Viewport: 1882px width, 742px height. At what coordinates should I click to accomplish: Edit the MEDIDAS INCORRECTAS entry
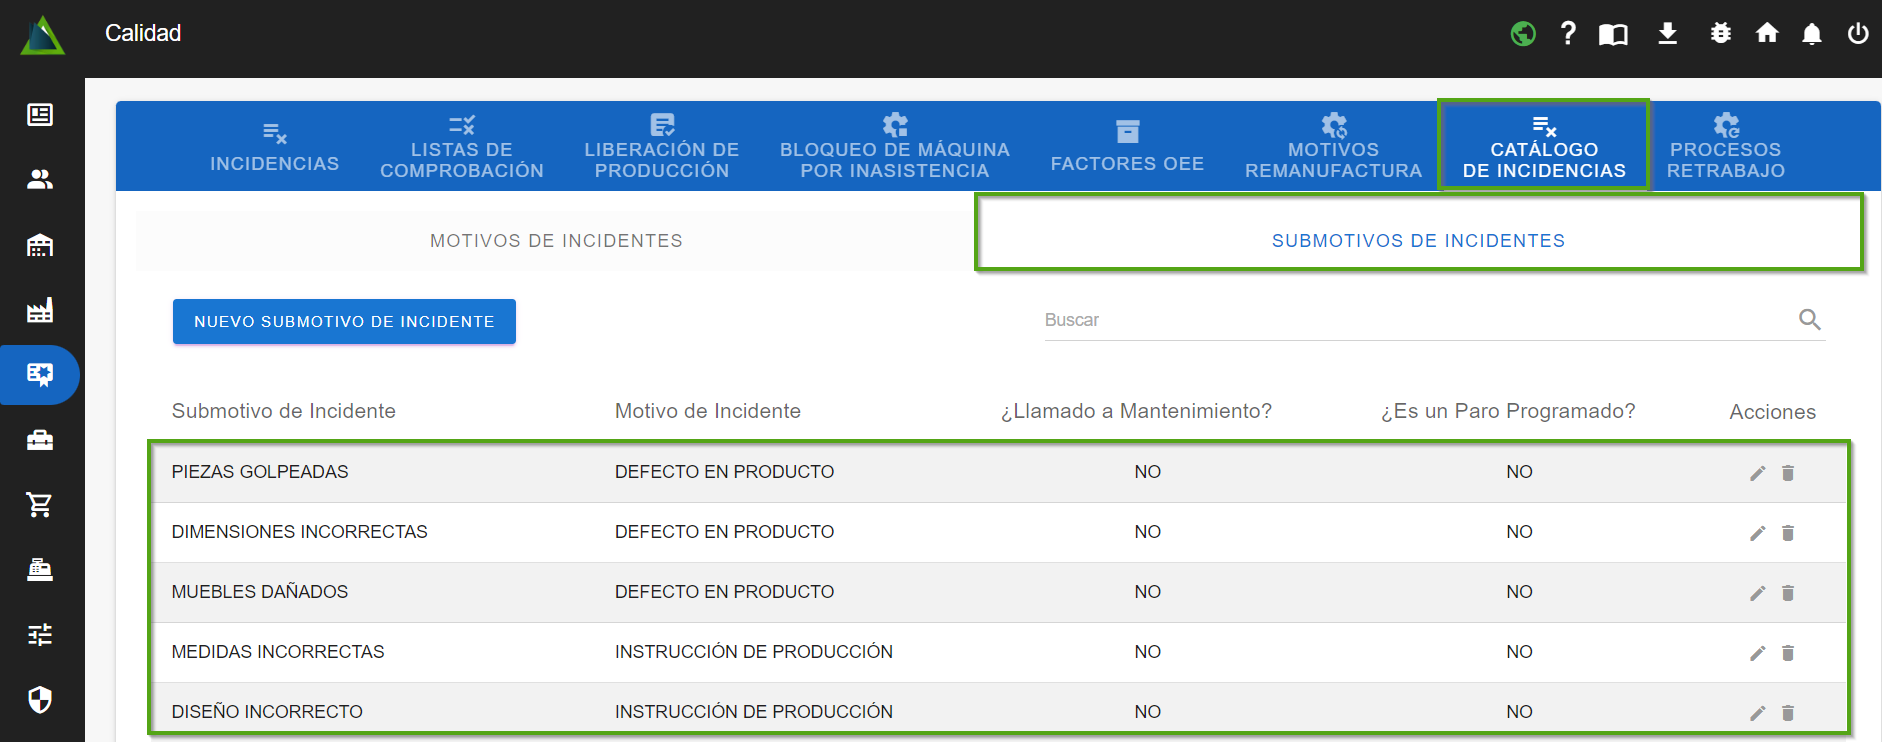[x=1757, y=653]
